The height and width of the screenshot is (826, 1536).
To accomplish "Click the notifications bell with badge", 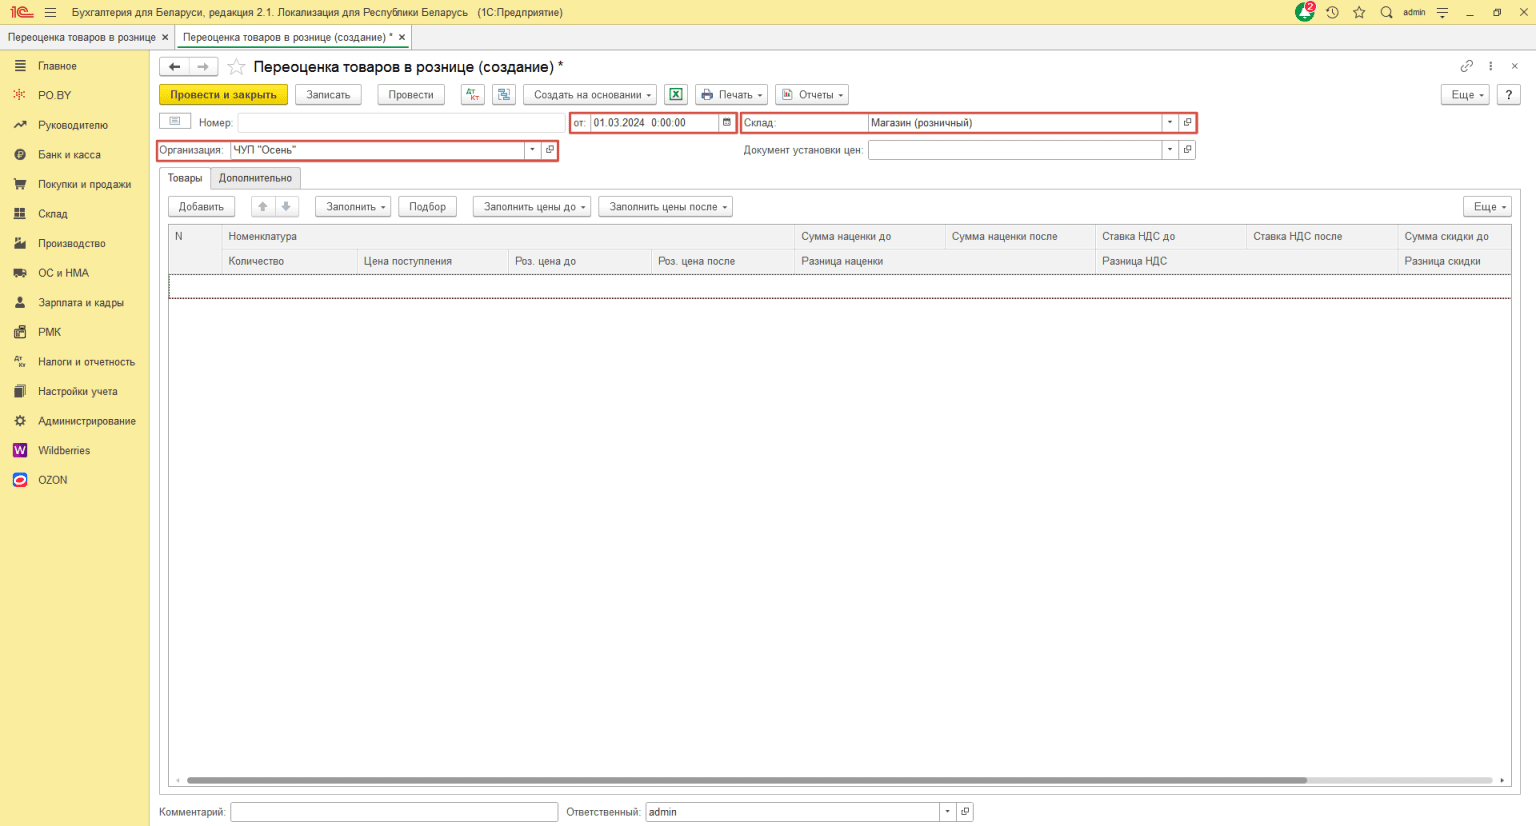I will point(1304,12).
